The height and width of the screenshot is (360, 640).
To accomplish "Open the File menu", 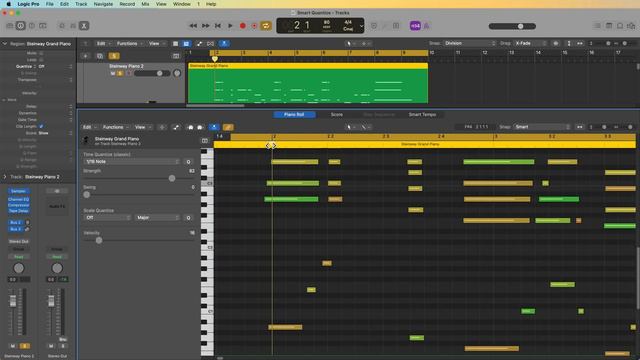I will pyautogui.click(x=49, y=4).
